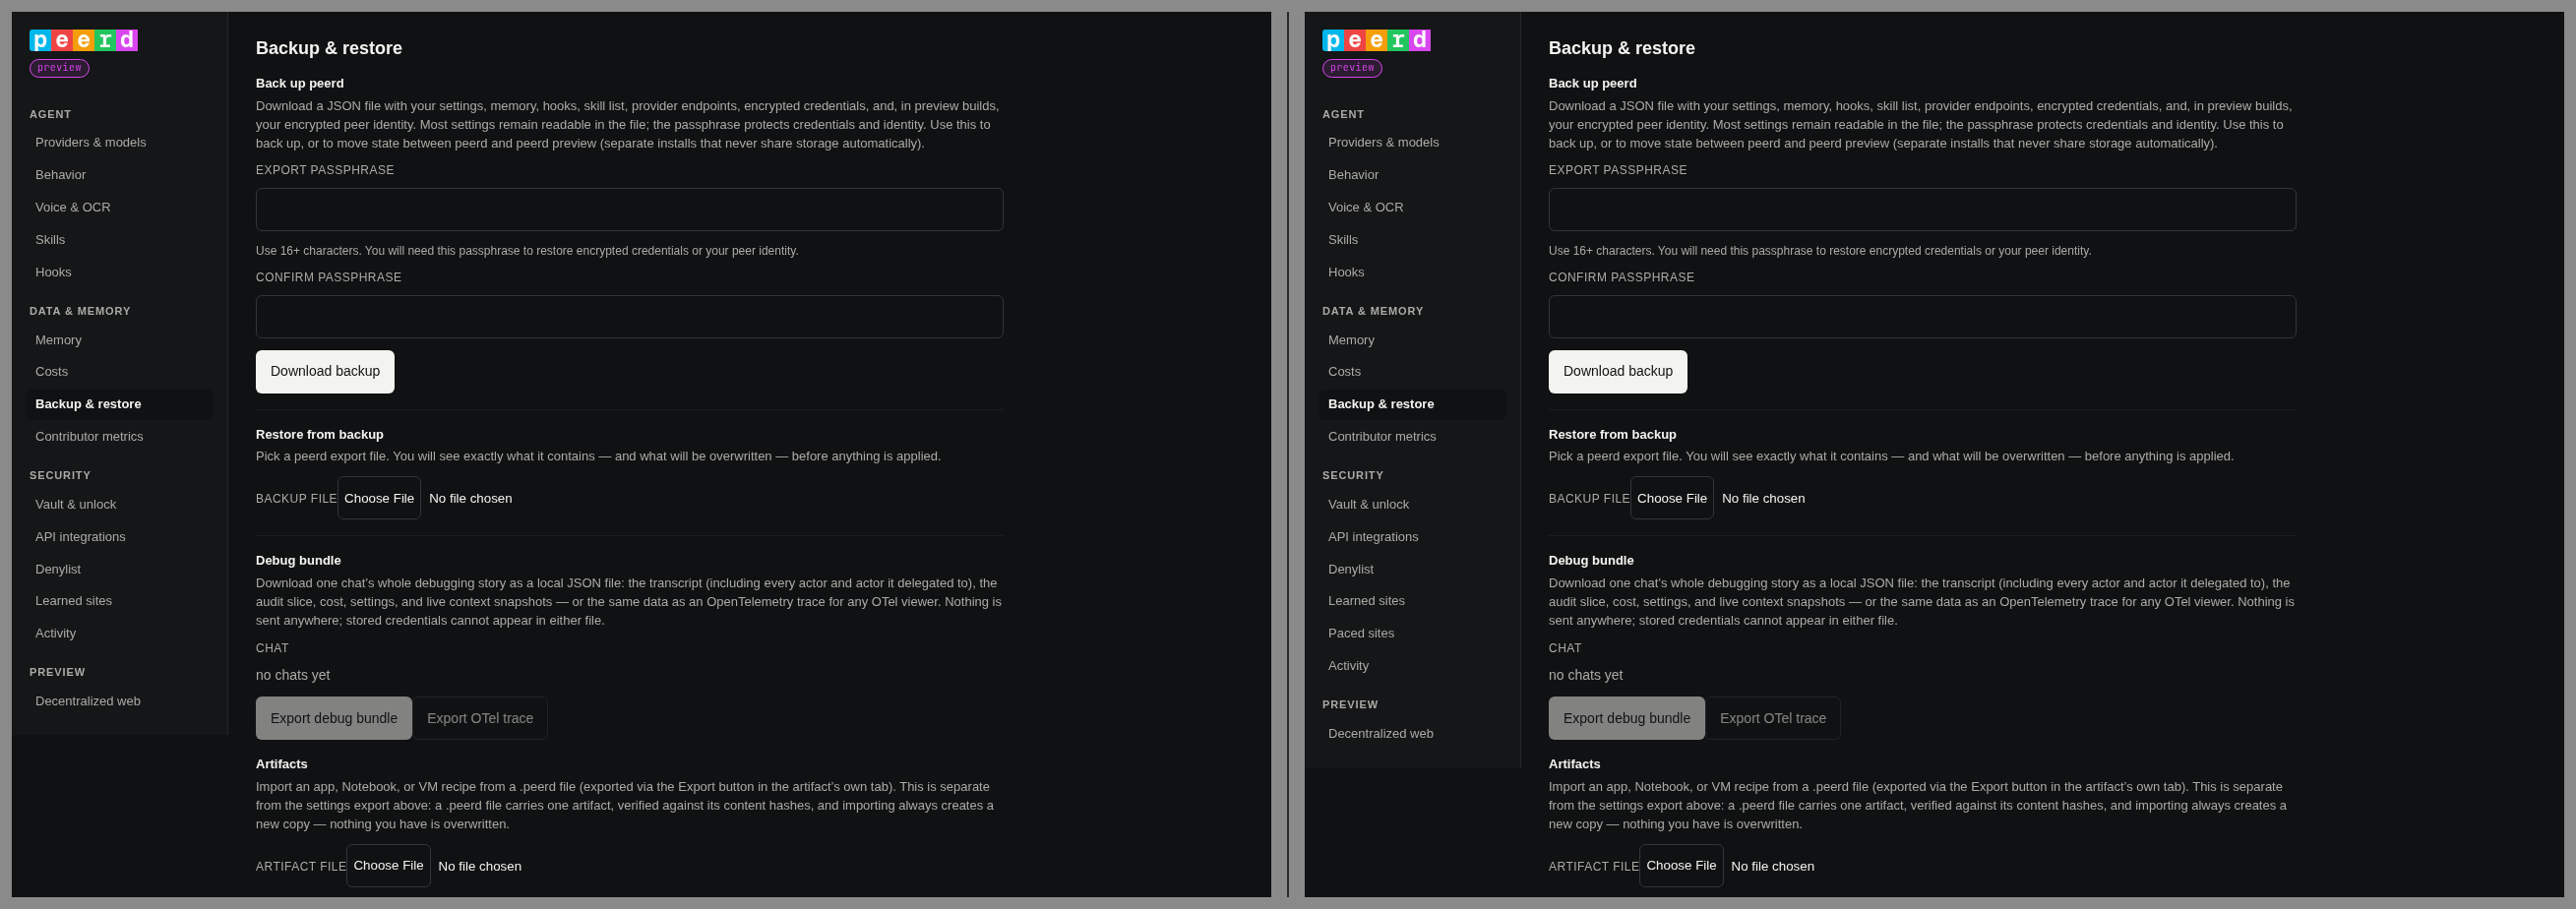Viewport: 2576px width, 909px height.
Task: Open Costs in right window
Action: [1412, 372]
